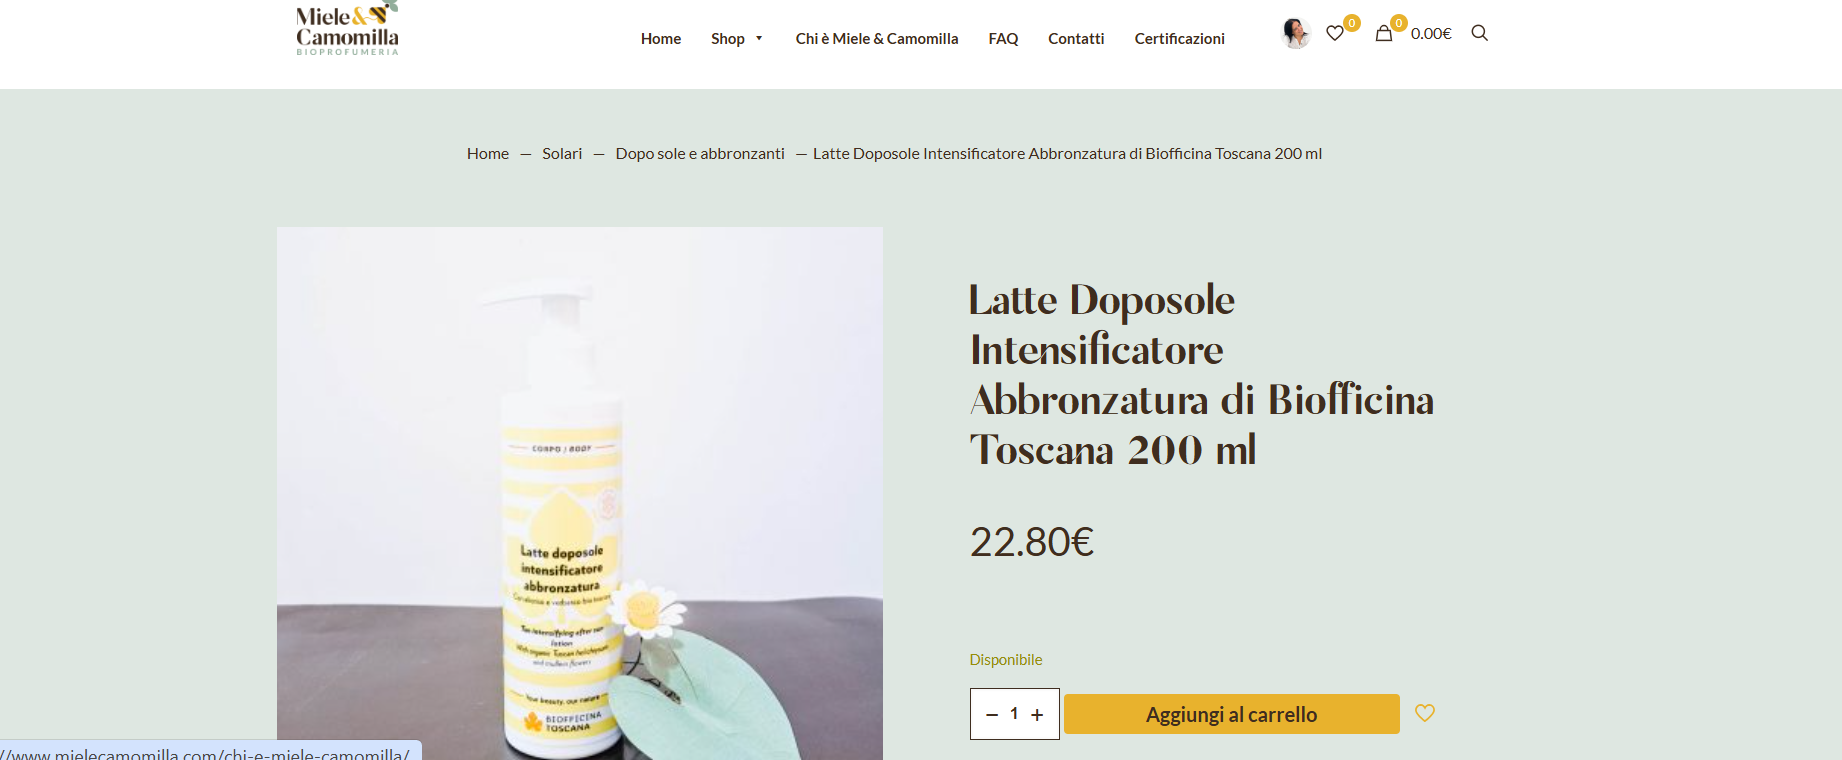Open the user account avatar
This screenshot has width=1842, height=760.
coord(1296,33)
